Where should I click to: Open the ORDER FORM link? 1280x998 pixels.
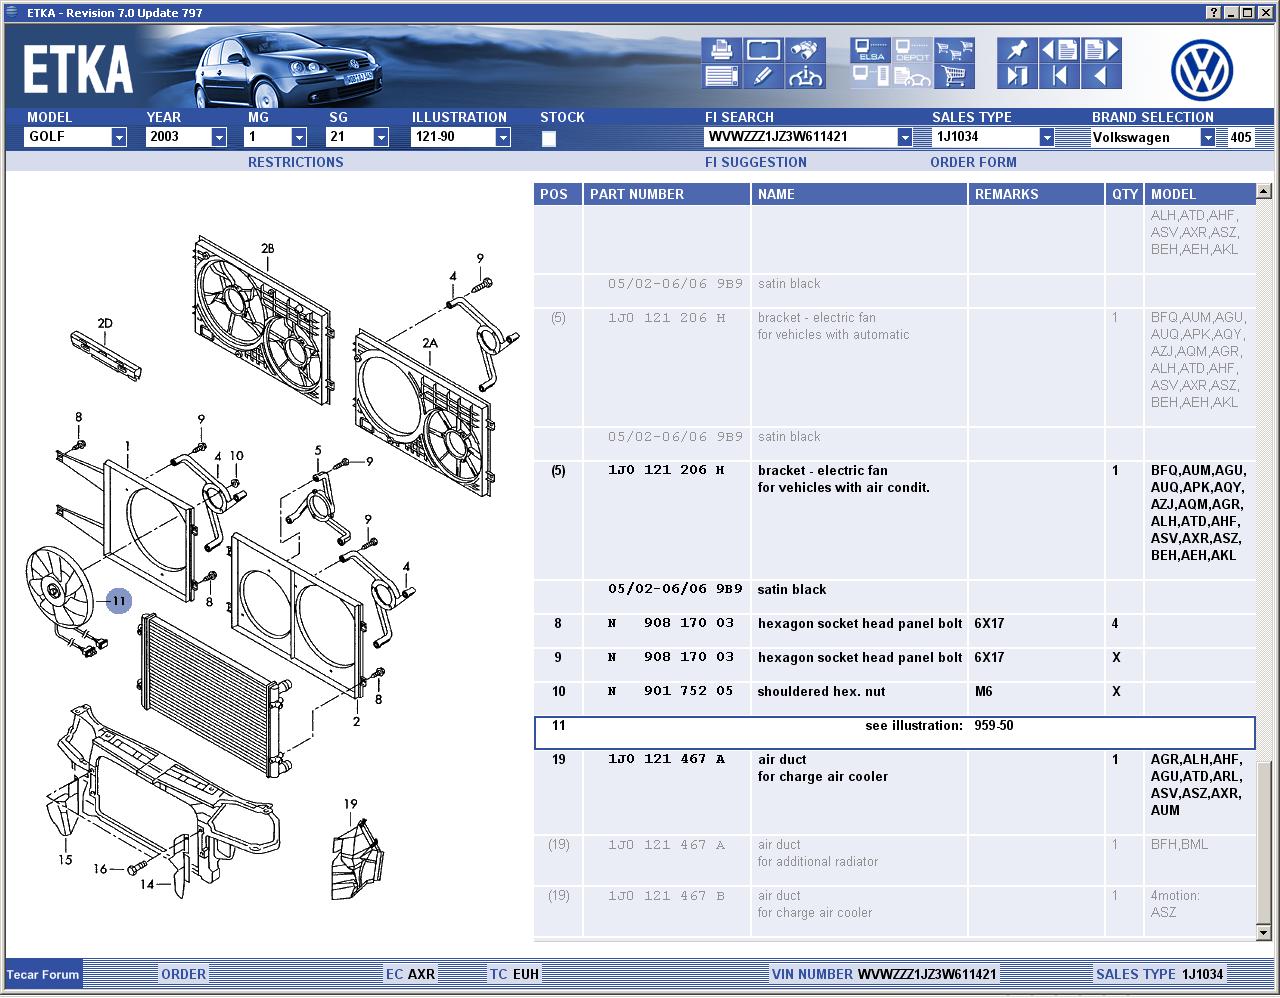click(973, 162)
